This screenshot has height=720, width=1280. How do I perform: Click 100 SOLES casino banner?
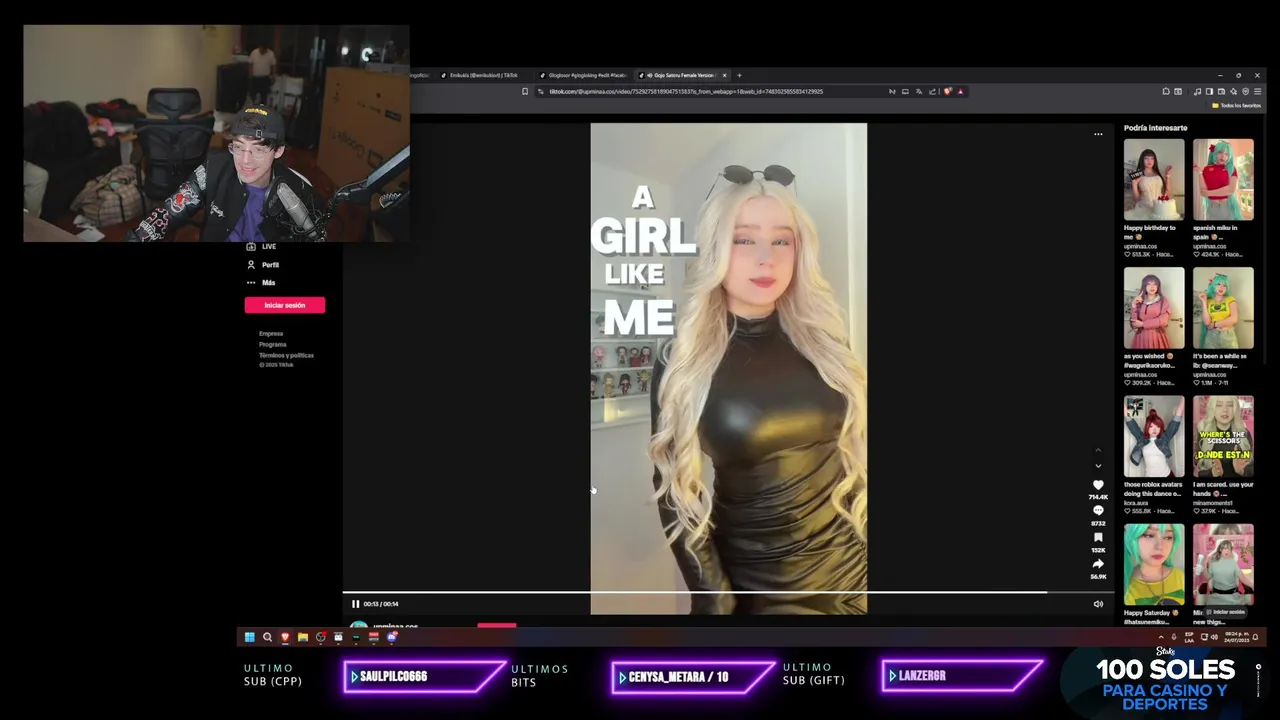1166,681
